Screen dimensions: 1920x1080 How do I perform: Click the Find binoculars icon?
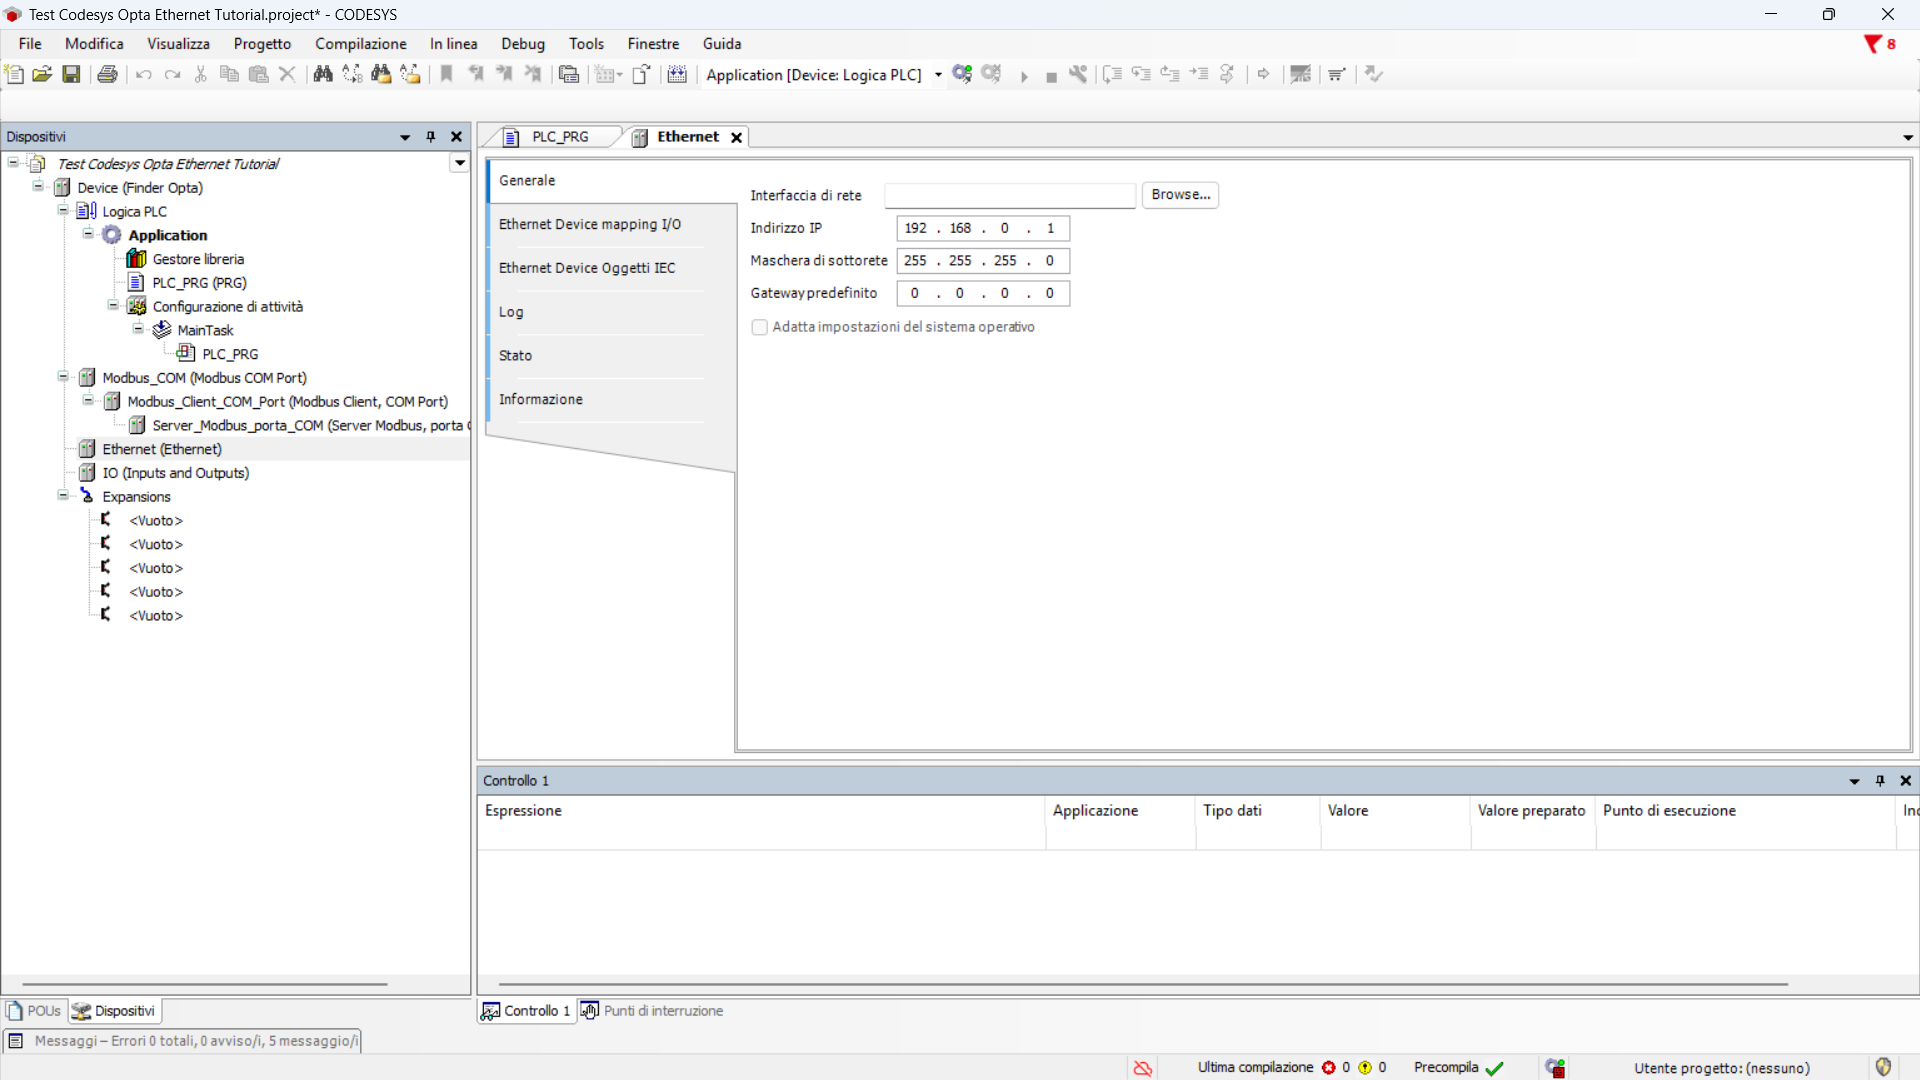pyautogui.click(x=323, y=74)
